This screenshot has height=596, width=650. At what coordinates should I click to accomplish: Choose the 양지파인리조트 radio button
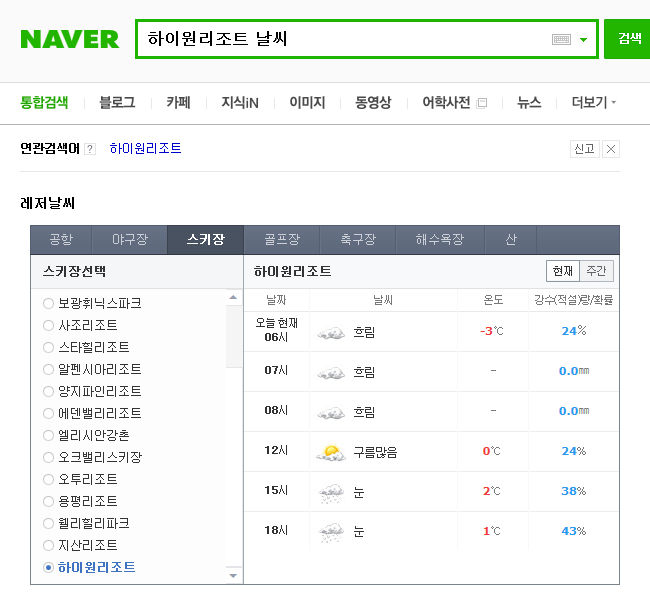[49, 392]
